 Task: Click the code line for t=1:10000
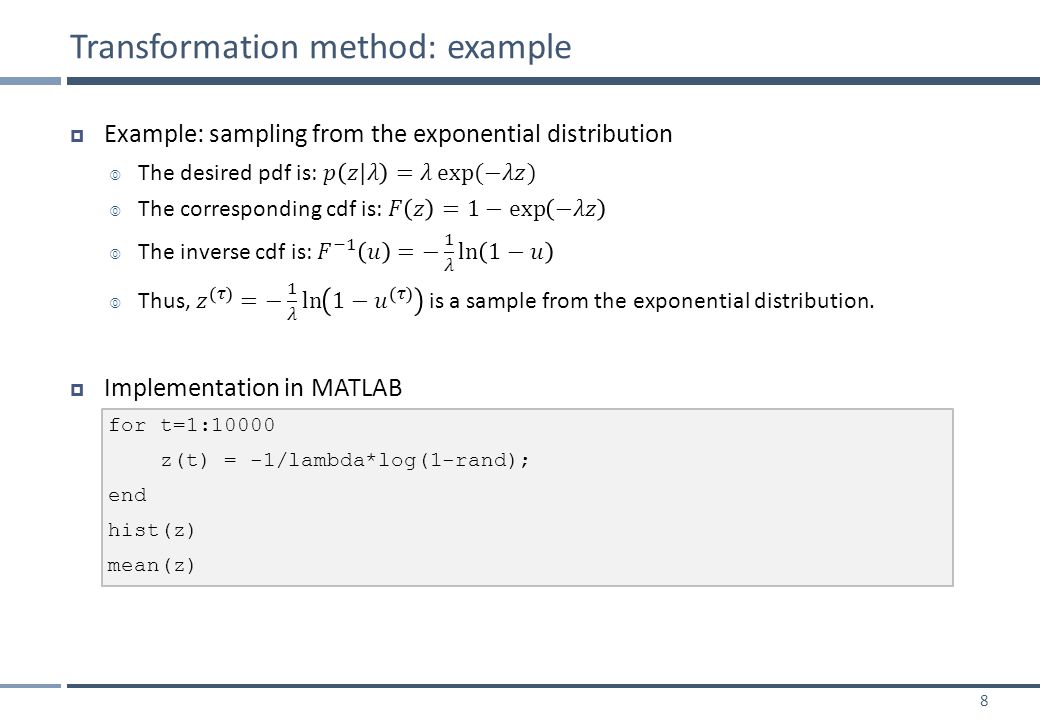tap(192, 425)
